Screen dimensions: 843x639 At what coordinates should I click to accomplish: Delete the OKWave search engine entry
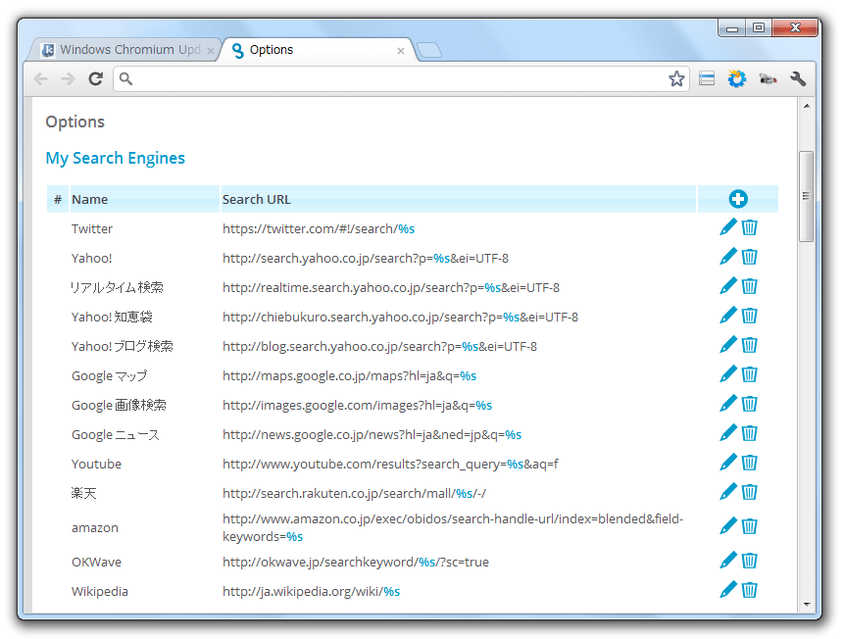point(749,561)
